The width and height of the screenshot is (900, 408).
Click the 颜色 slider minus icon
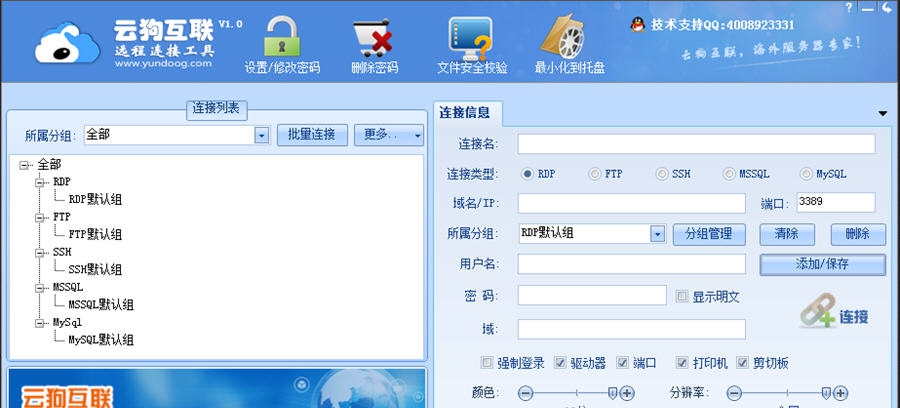pos(525,393)
